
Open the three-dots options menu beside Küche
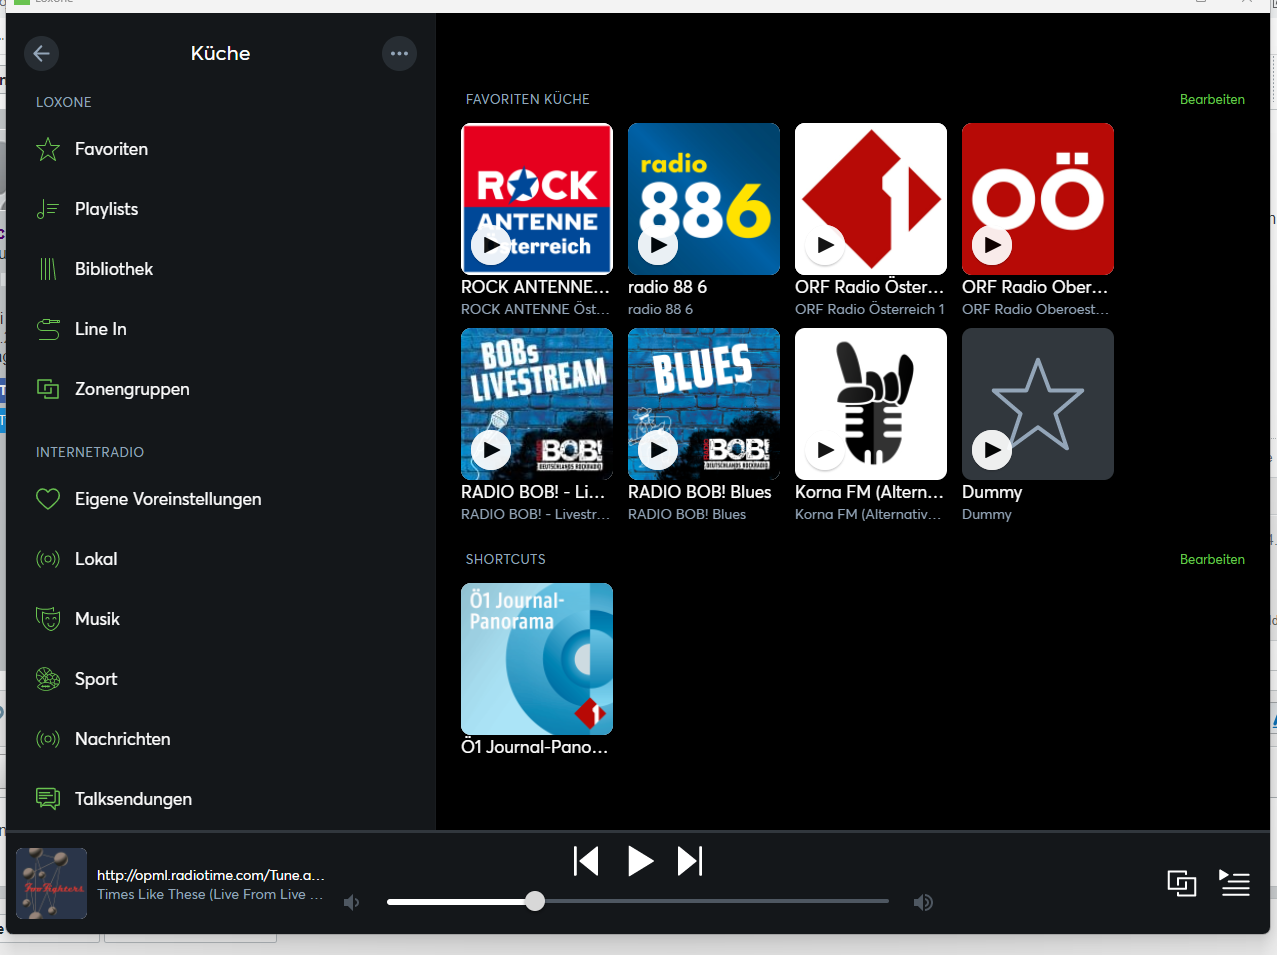tap(399, 54)
